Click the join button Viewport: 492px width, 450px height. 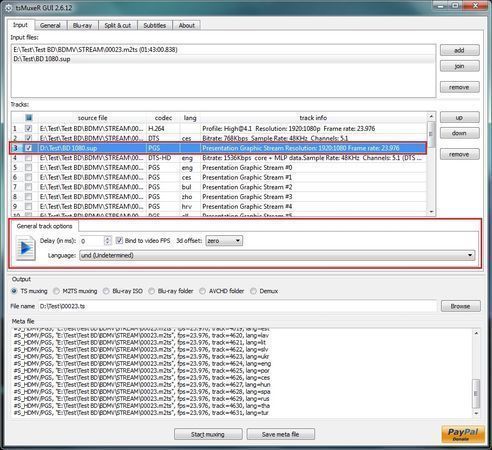click(460, 66)
